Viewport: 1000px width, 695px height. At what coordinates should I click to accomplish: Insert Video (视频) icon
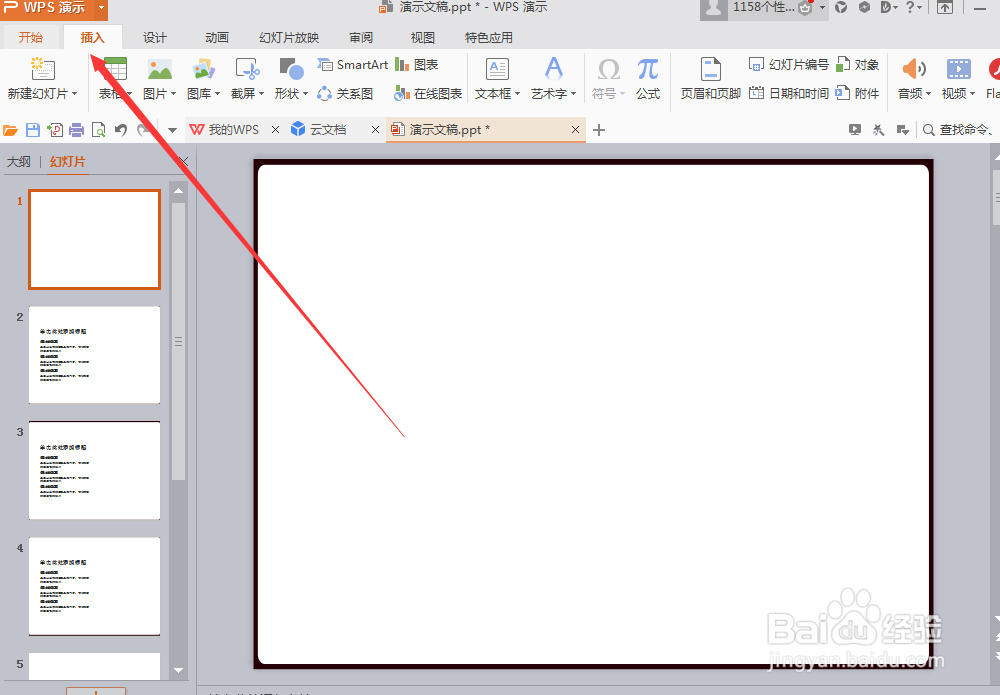[x=959, y=69]
